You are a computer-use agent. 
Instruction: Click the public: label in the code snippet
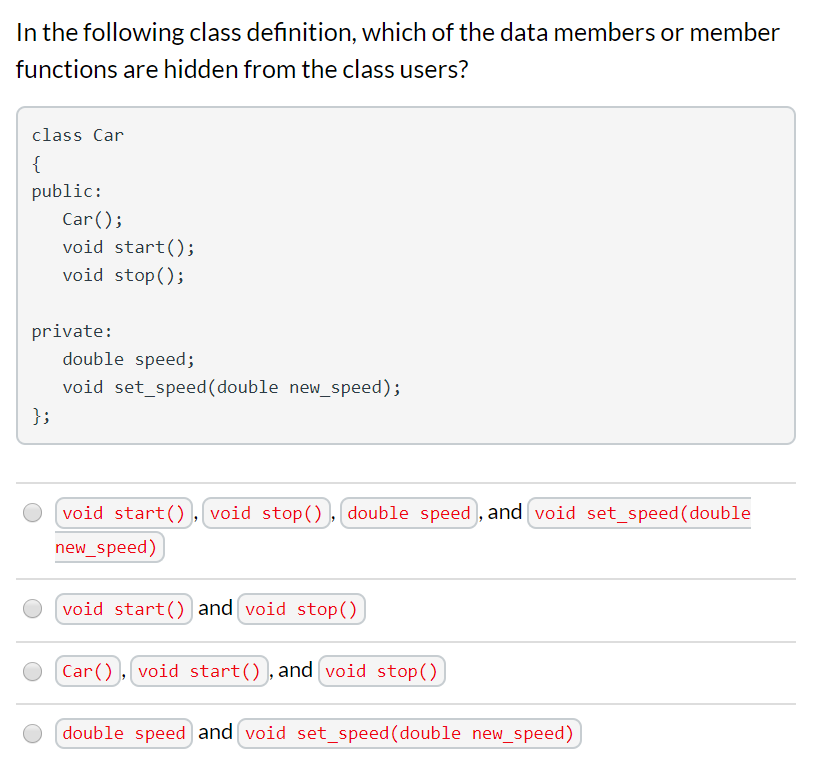coord(66,191)
